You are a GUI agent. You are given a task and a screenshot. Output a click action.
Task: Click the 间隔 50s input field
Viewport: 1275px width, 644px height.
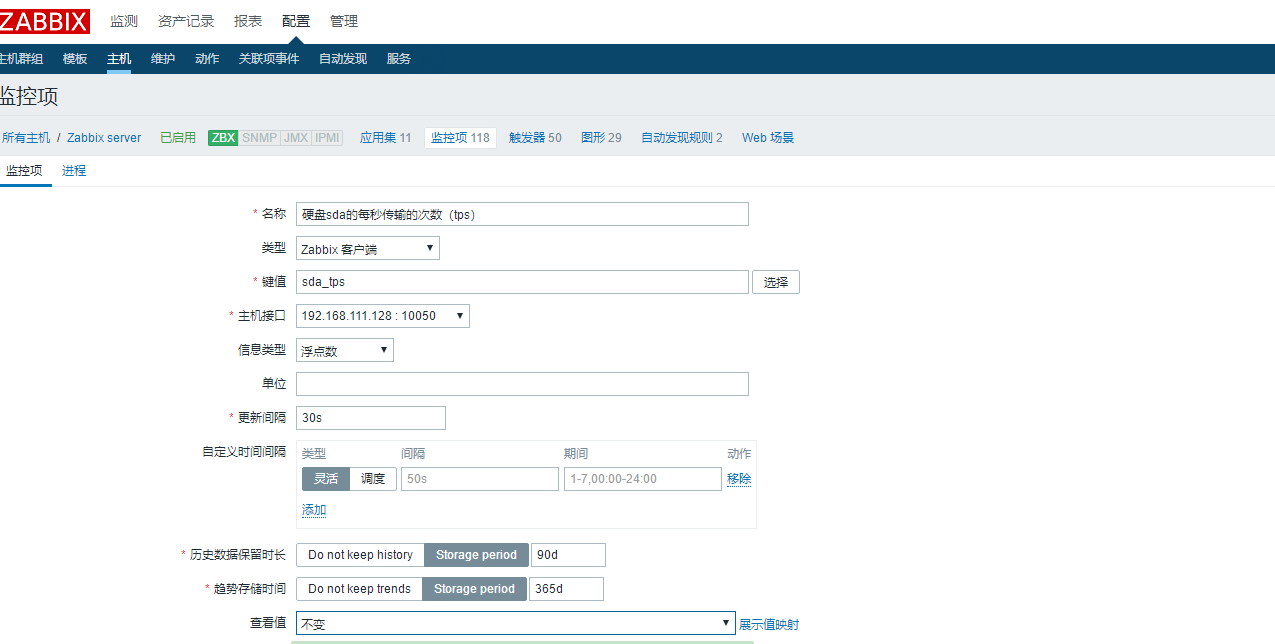pos(480,479)
